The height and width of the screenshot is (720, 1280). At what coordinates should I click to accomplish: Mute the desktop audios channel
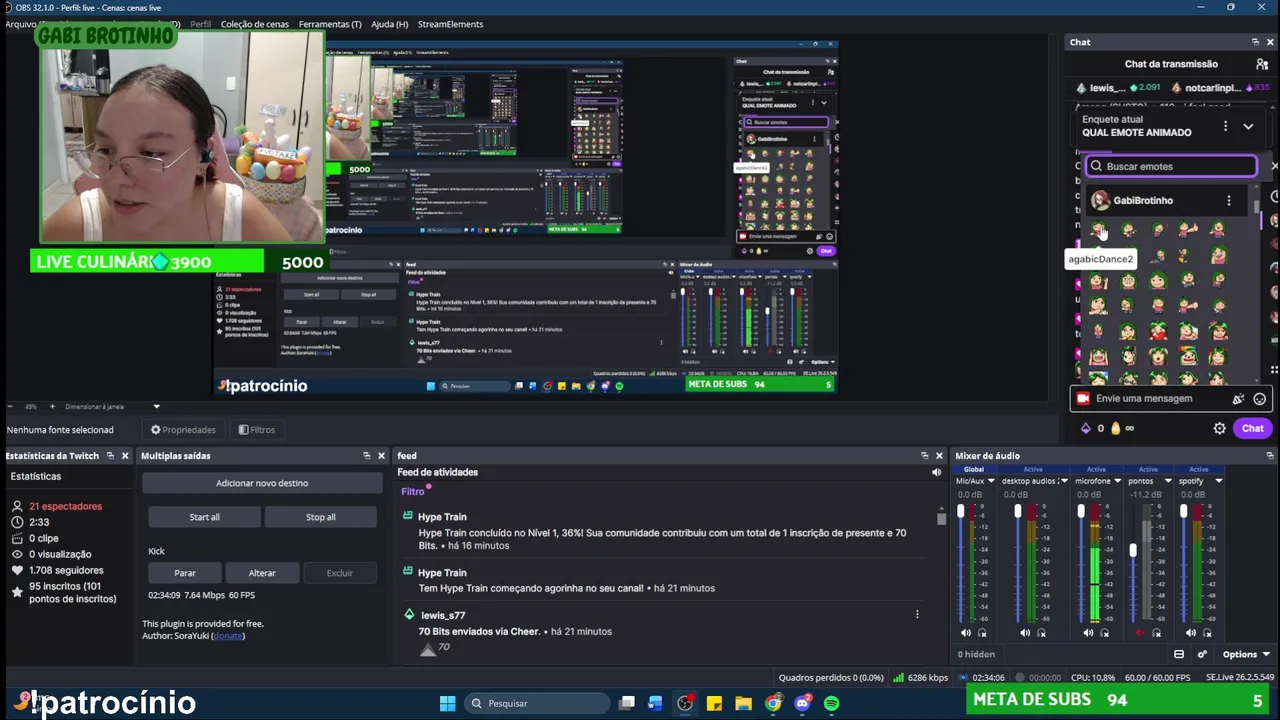pos(1025,633)
